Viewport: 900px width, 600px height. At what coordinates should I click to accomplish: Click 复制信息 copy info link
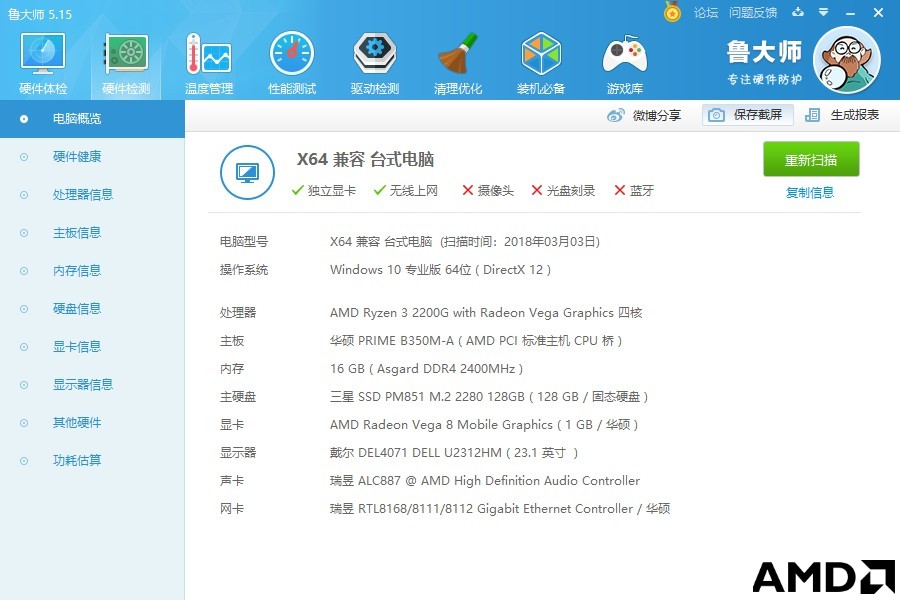(x=809, y=192)
